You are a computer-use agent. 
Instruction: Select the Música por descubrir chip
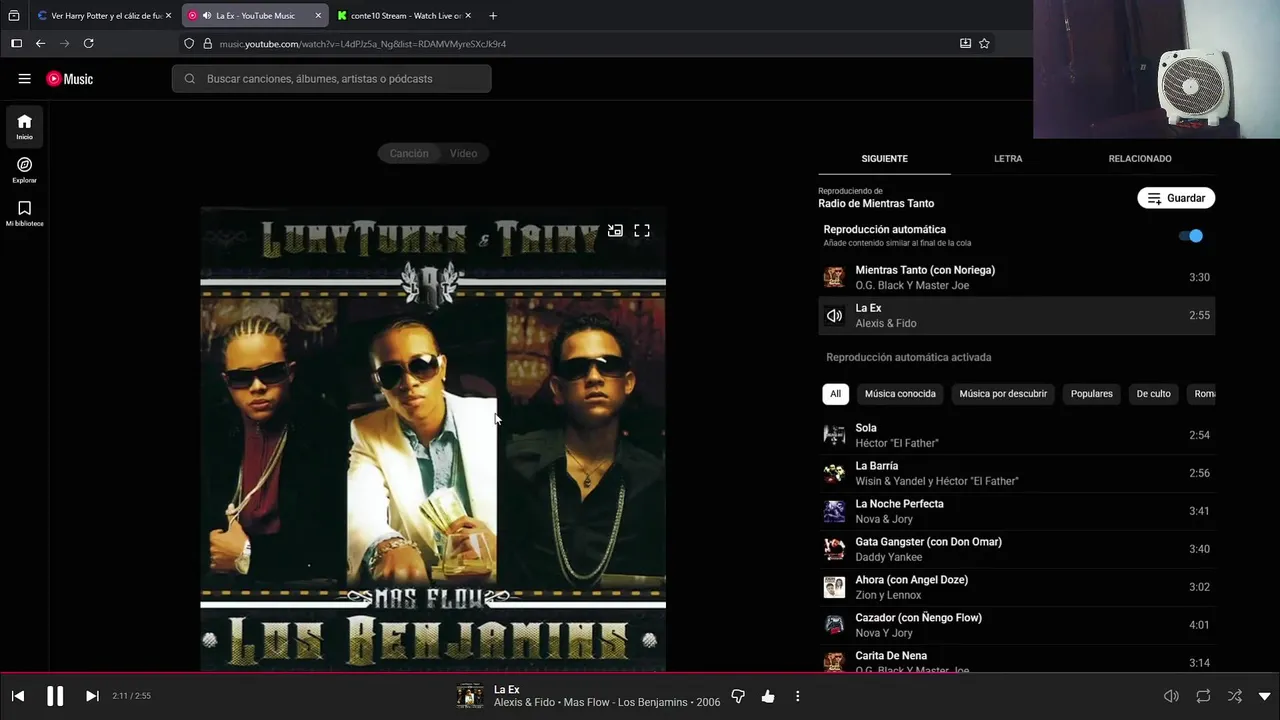click(1003, 394)
